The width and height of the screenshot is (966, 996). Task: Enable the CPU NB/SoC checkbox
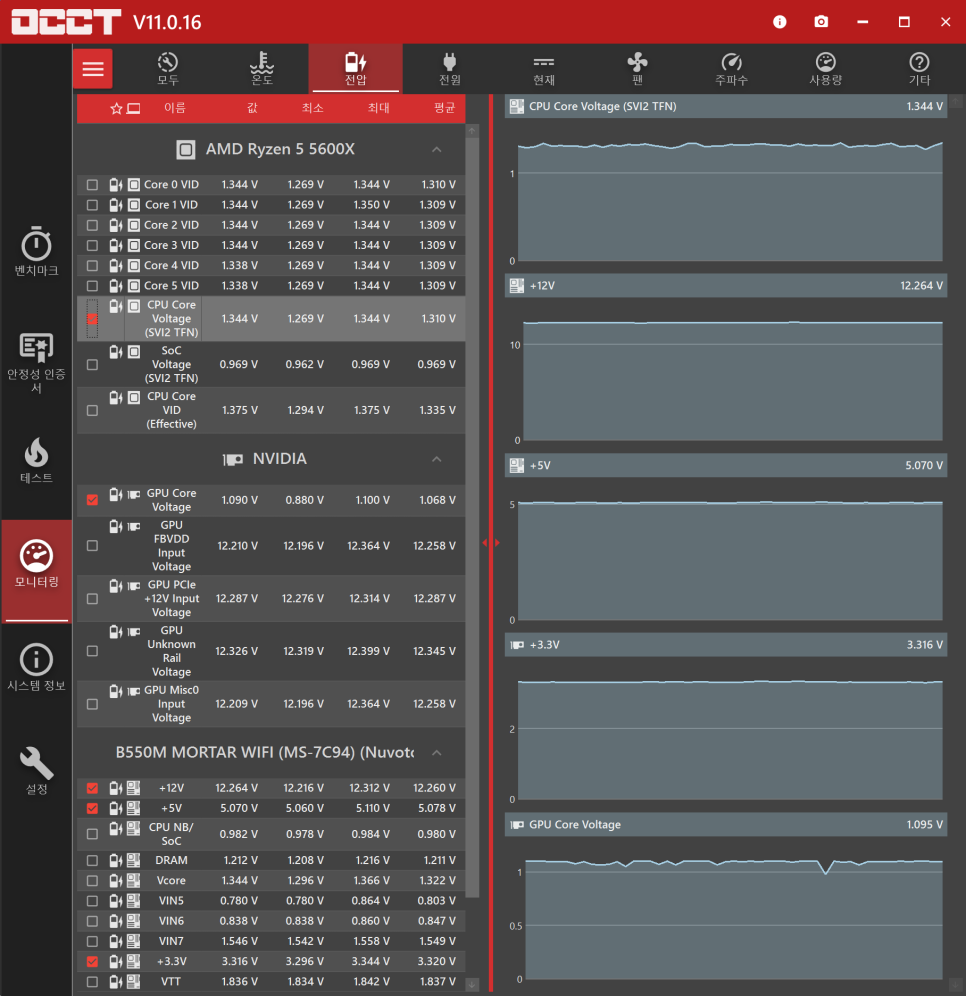(x=92, y=834)
